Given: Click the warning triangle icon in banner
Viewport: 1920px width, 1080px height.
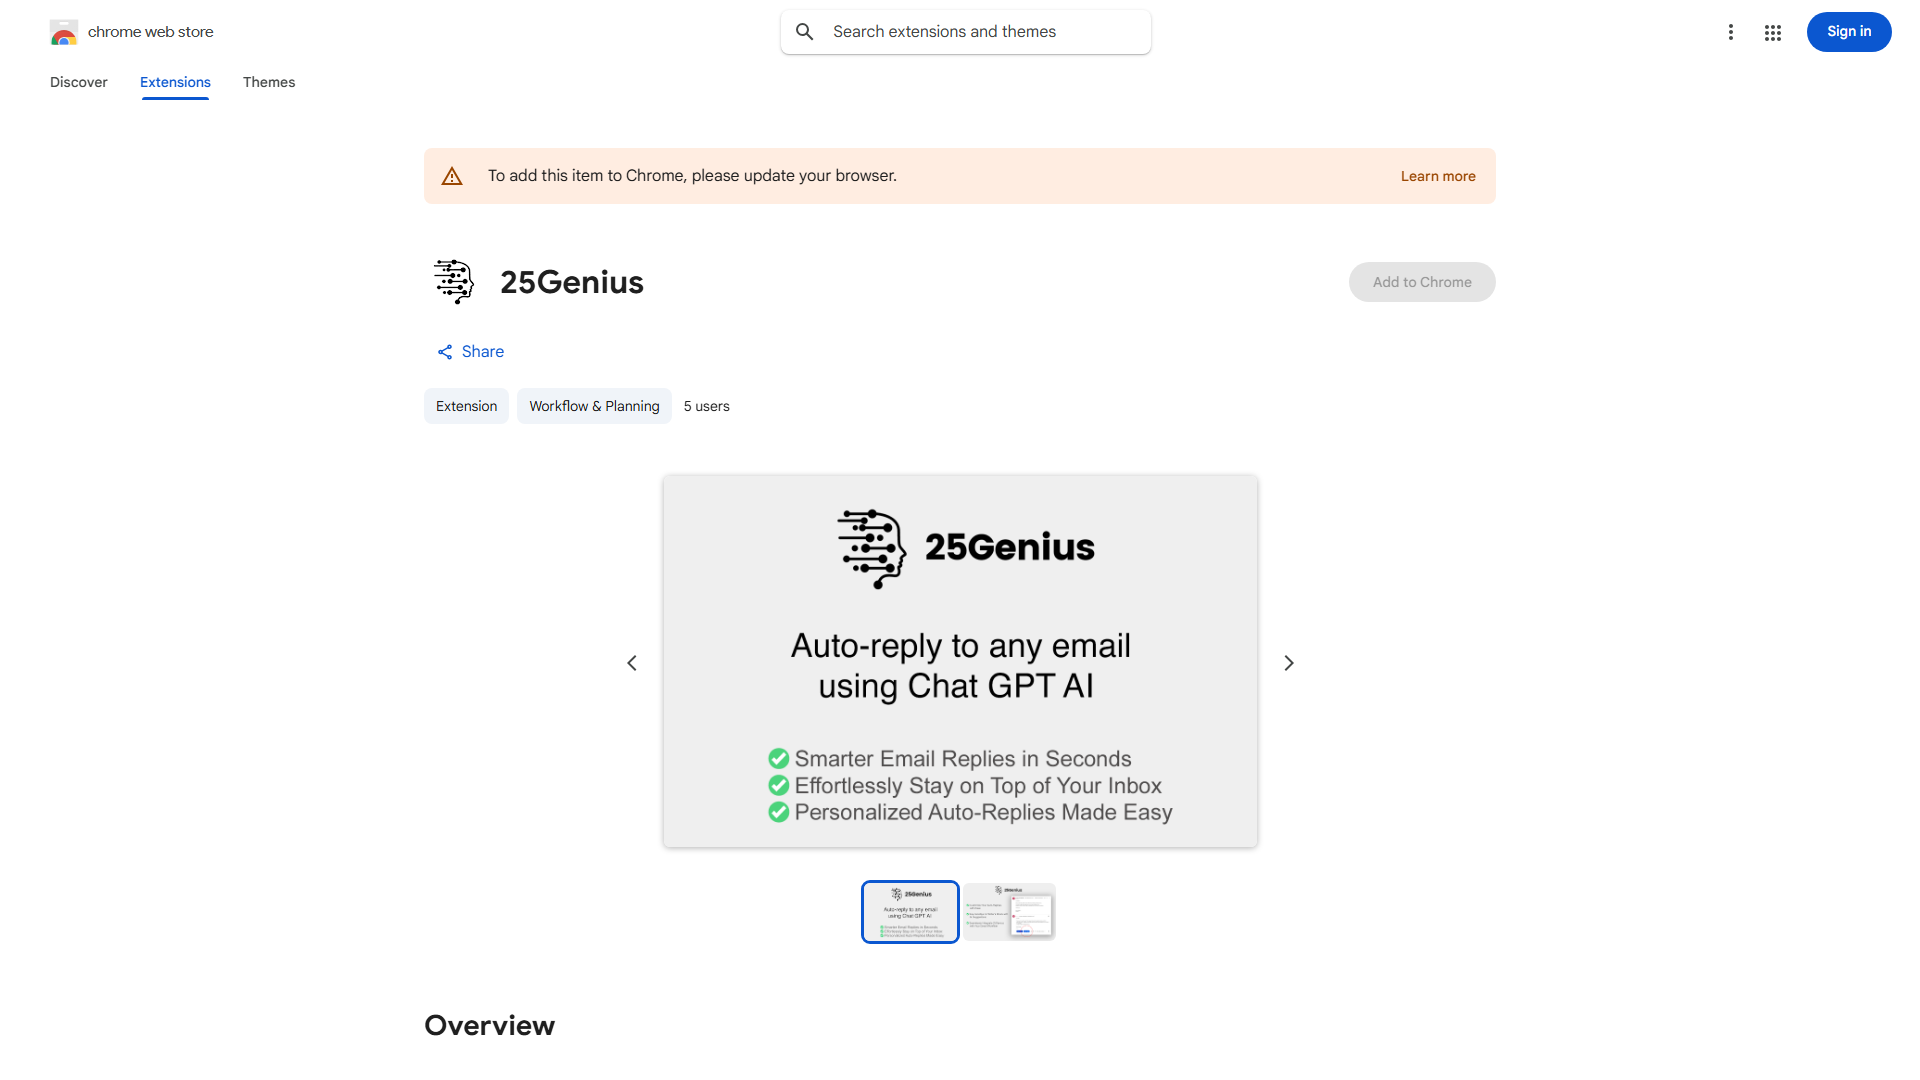Looking at the screenshot, I should point(452,176).
